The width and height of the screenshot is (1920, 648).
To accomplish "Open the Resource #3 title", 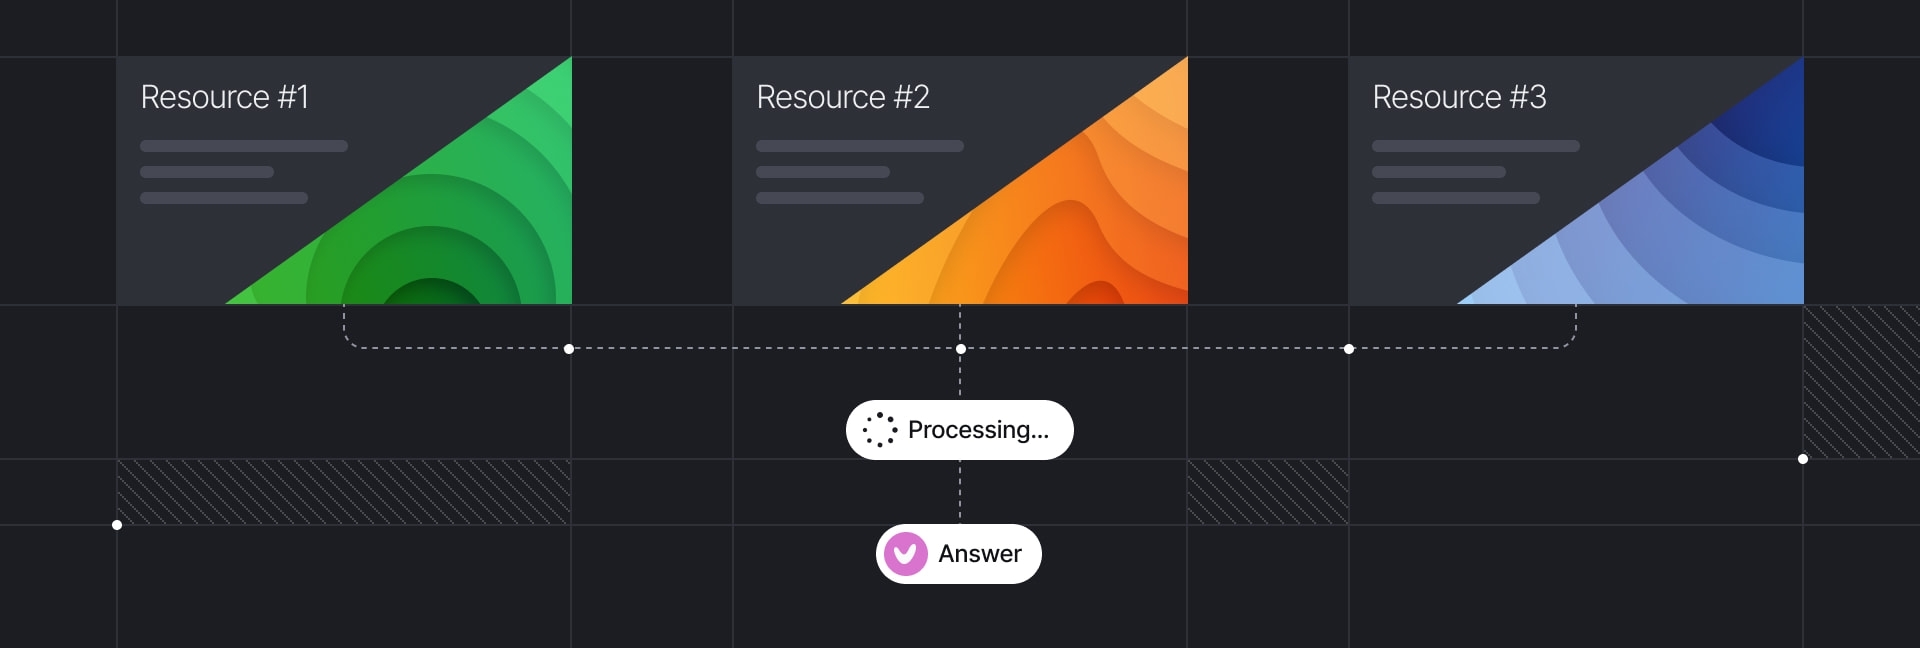I will (1459, 97).
